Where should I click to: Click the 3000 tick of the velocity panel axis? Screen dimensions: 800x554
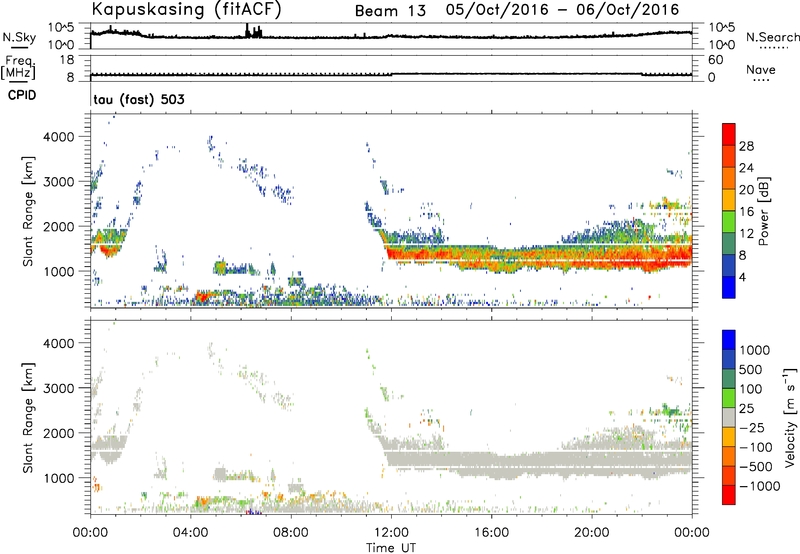click(x=58, y=388)
